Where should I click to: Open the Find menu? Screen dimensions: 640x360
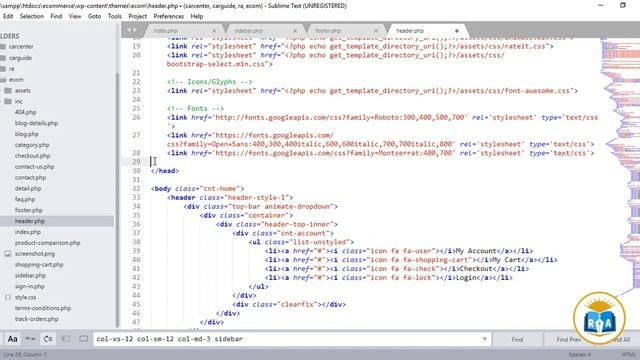56,16
